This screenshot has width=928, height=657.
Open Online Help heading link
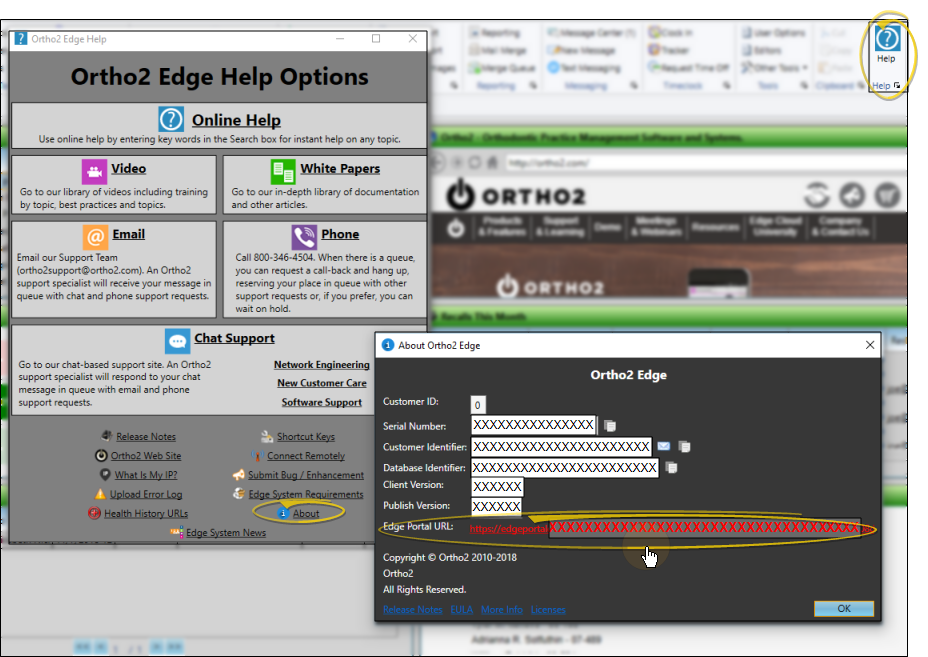tap(236, 120)
